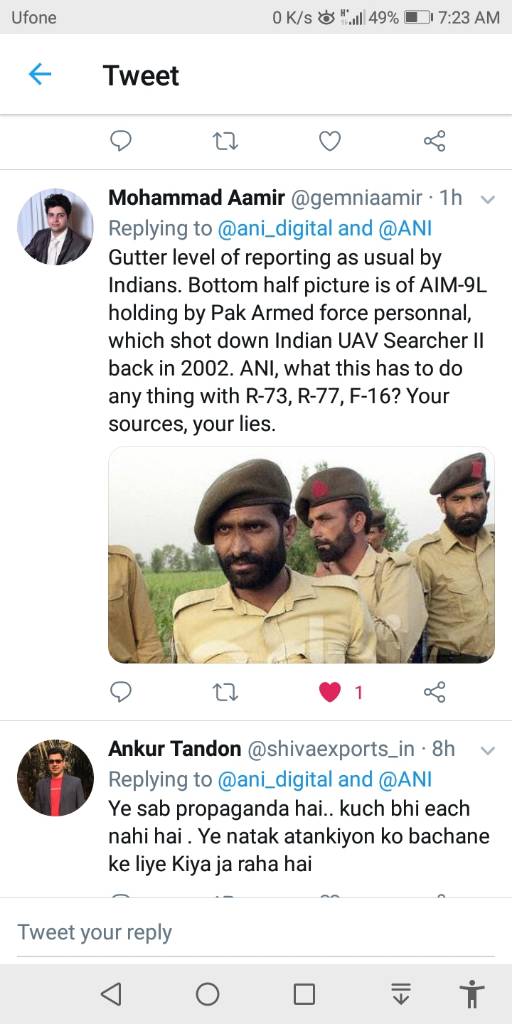Open Ankur Tandon's name to view profile
The width and height of the screenshot is (512, 1024).
(174, 748)
